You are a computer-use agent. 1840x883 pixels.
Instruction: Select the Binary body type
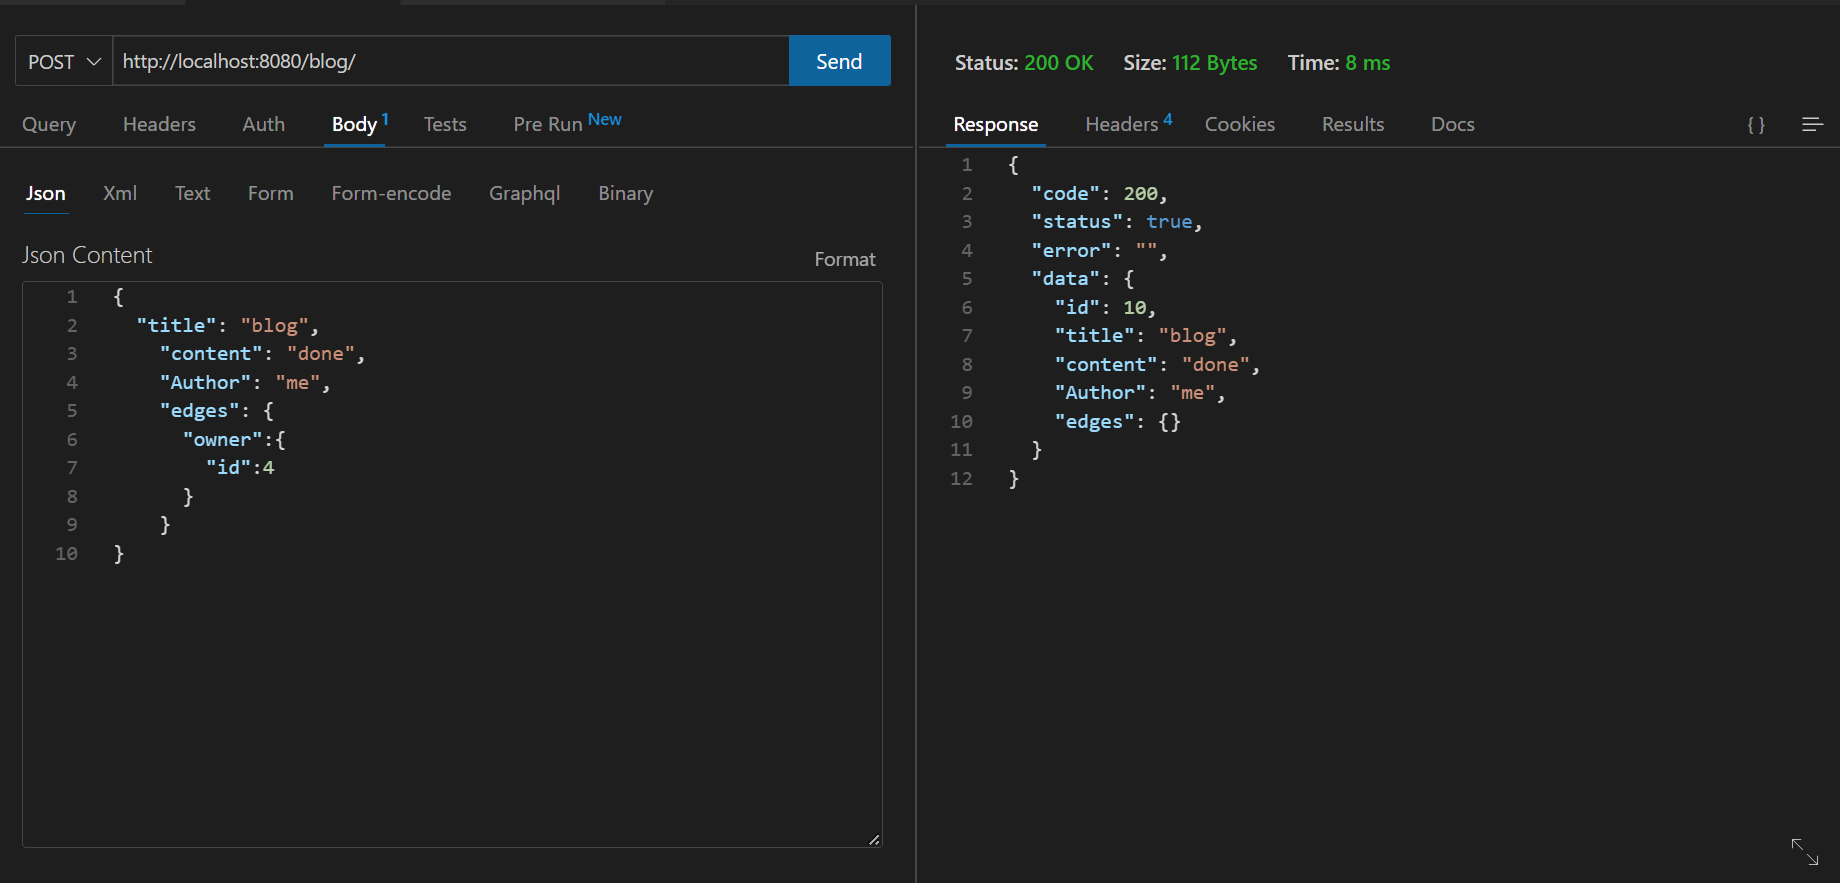coord(626,193)
